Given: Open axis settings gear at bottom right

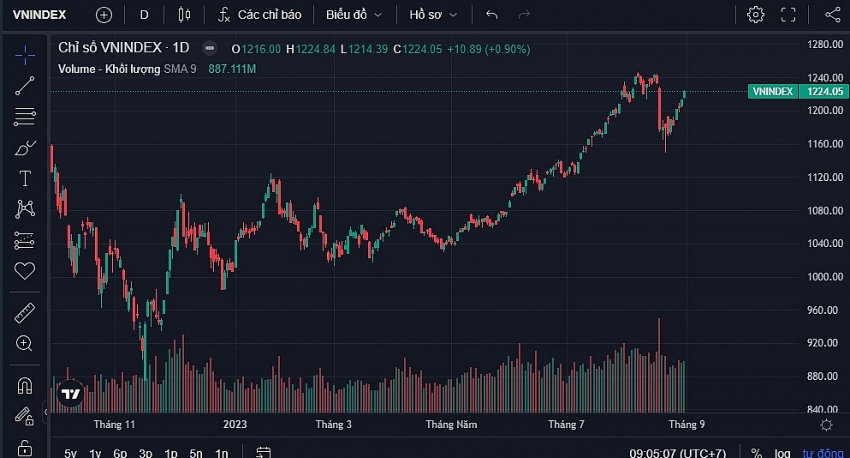Looking at the screenshot, I should coord(826,425).
